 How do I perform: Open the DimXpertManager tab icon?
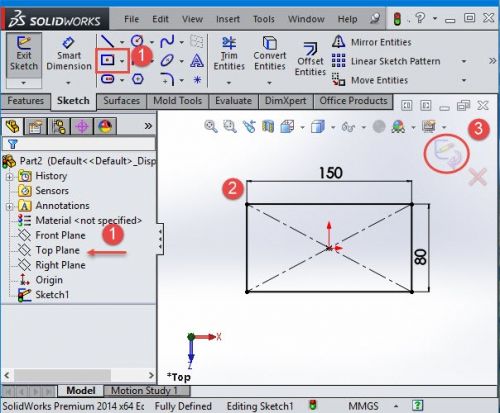pos(82,127)
